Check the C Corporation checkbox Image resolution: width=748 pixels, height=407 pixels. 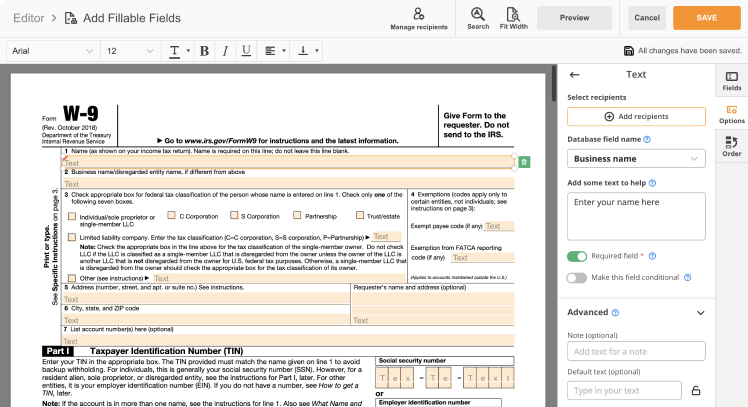coord(171,215)
